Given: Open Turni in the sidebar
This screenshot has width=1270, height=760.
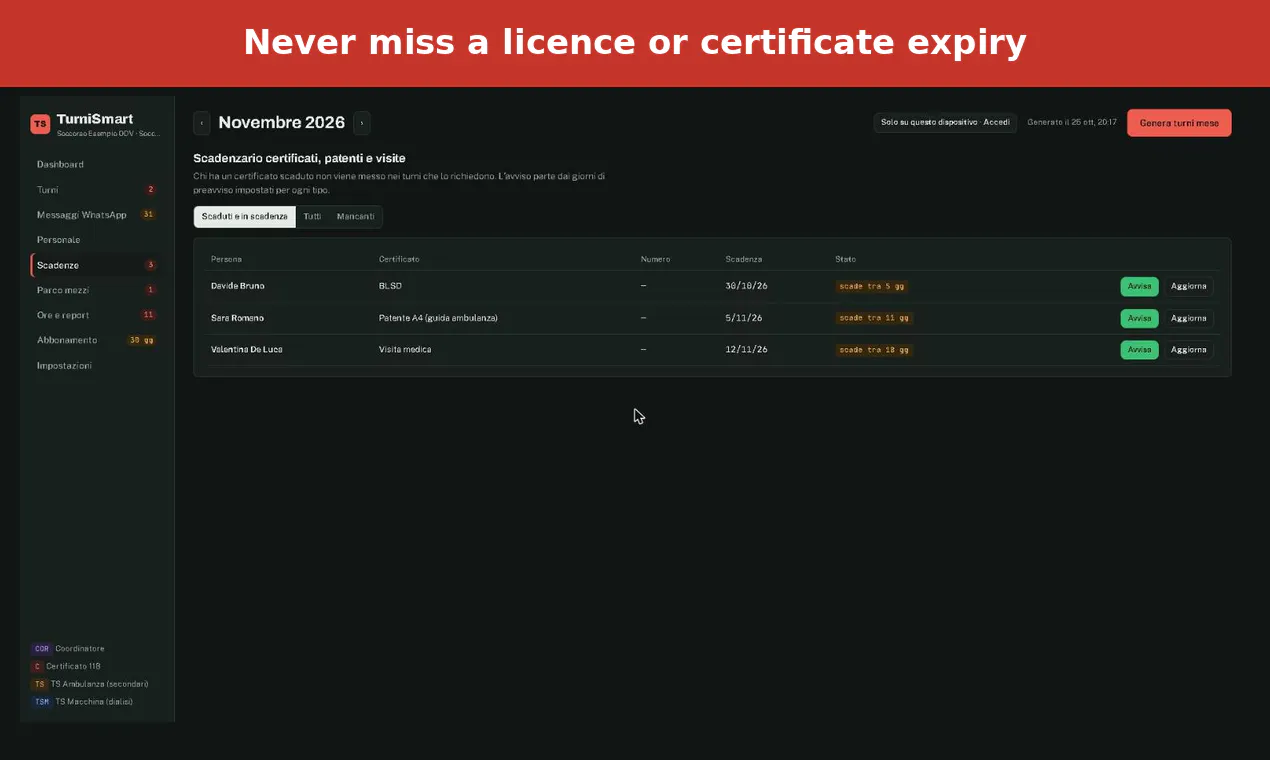Looking at the screenshot, I should point(95,189).
